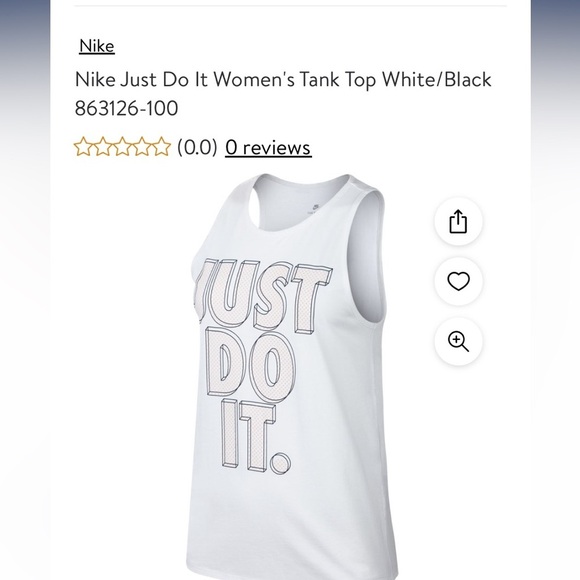Click the Nike label inside the collar
The image size is (580, 580).
(314, 208)
